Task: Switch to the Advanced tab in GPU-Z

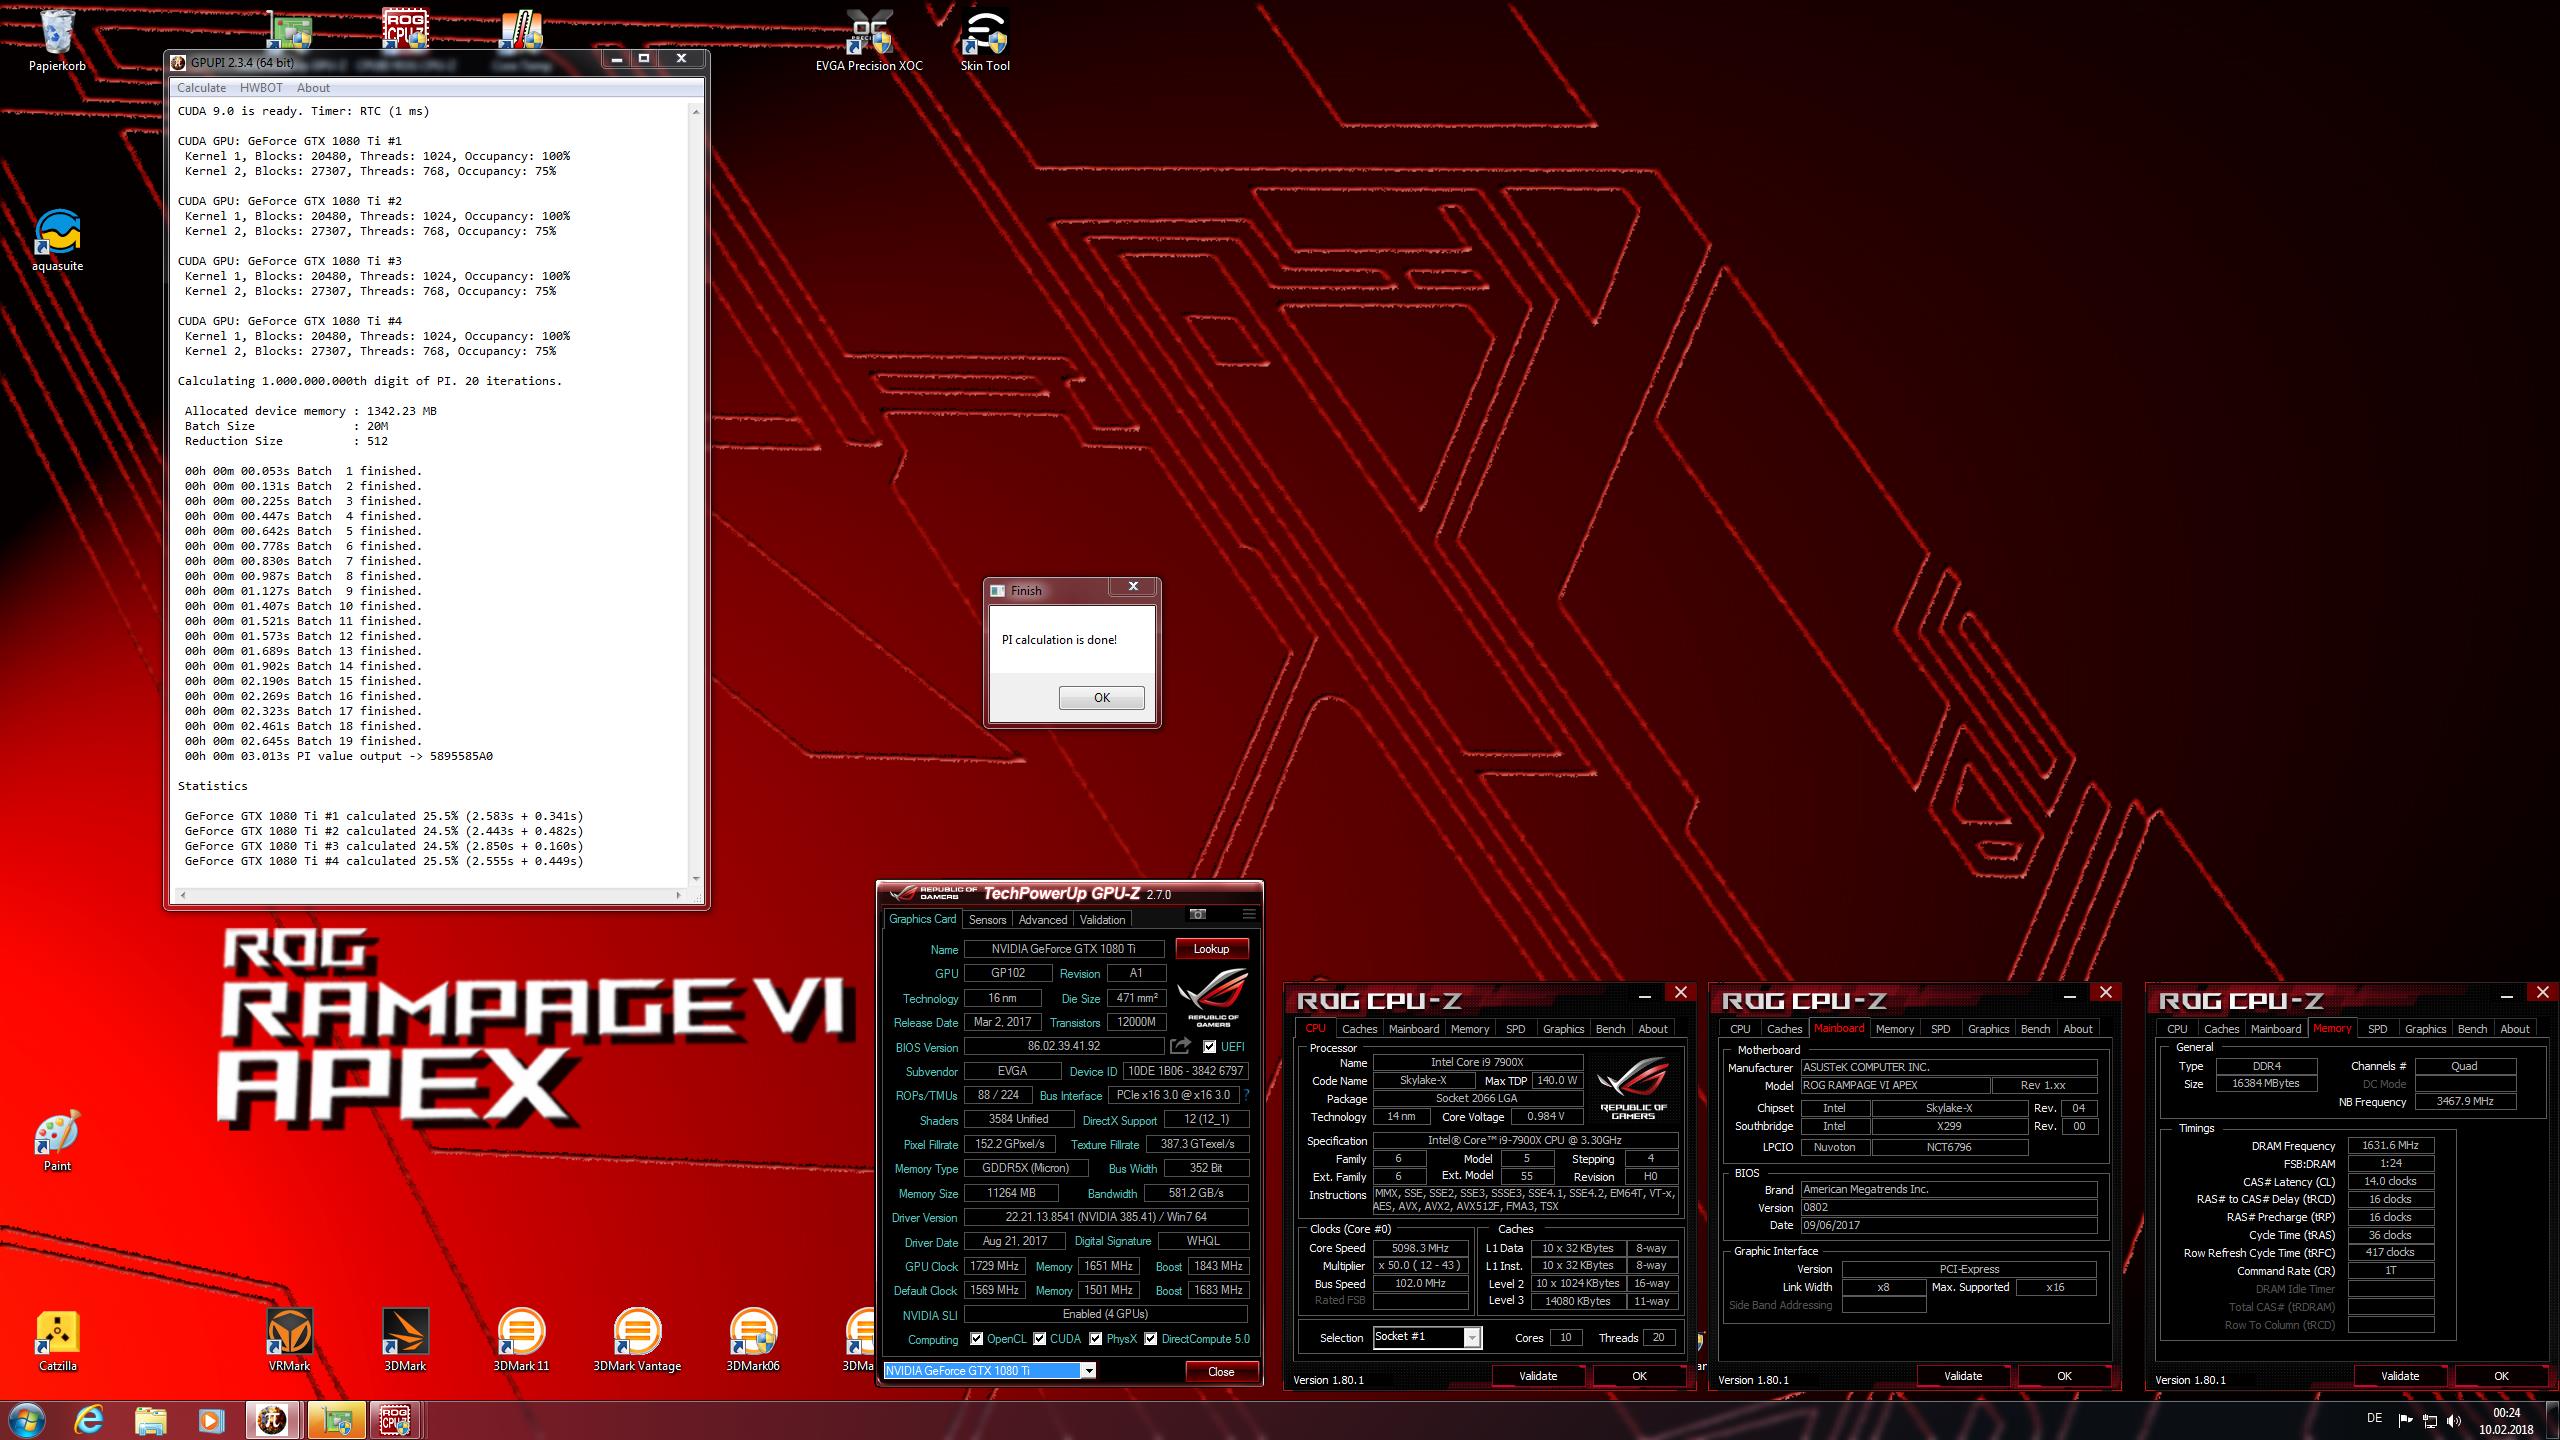Action: tap(1043, 920)
